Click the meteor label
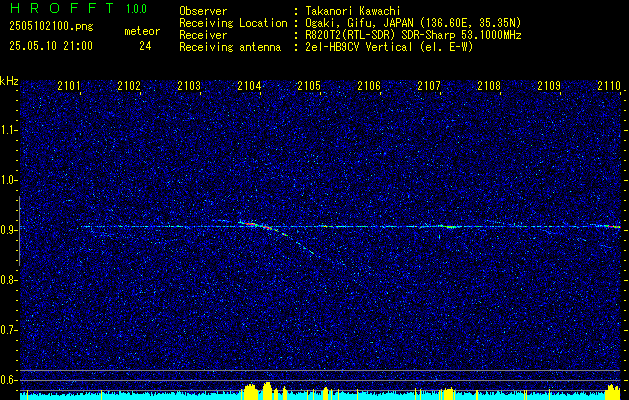Image resolution: width=629 pixels, height=400 pixels. point(142,31)
